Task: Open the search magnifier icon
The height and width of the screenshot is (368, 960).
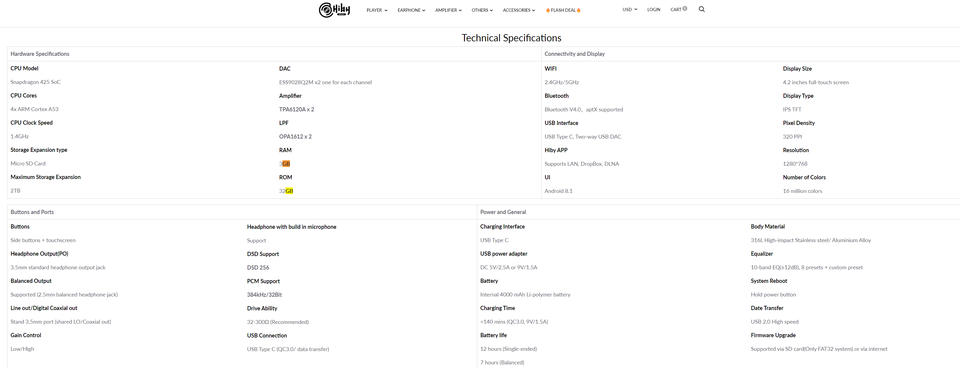Action: click(702, 9)
